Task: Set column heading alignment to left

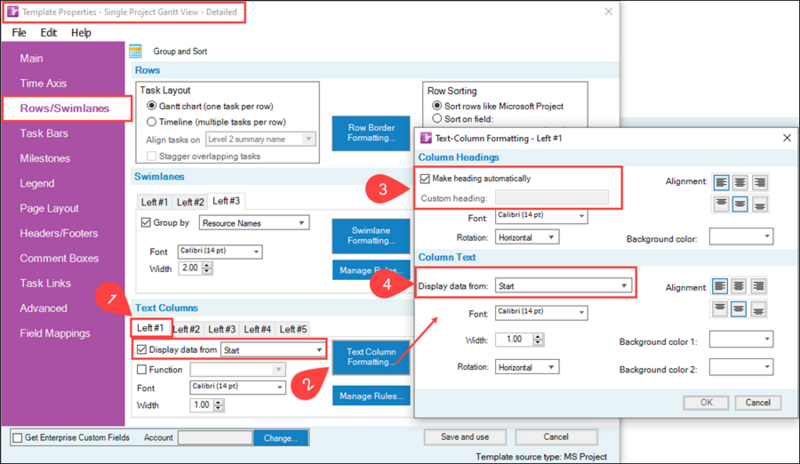Action: click(x=721, y=182)
